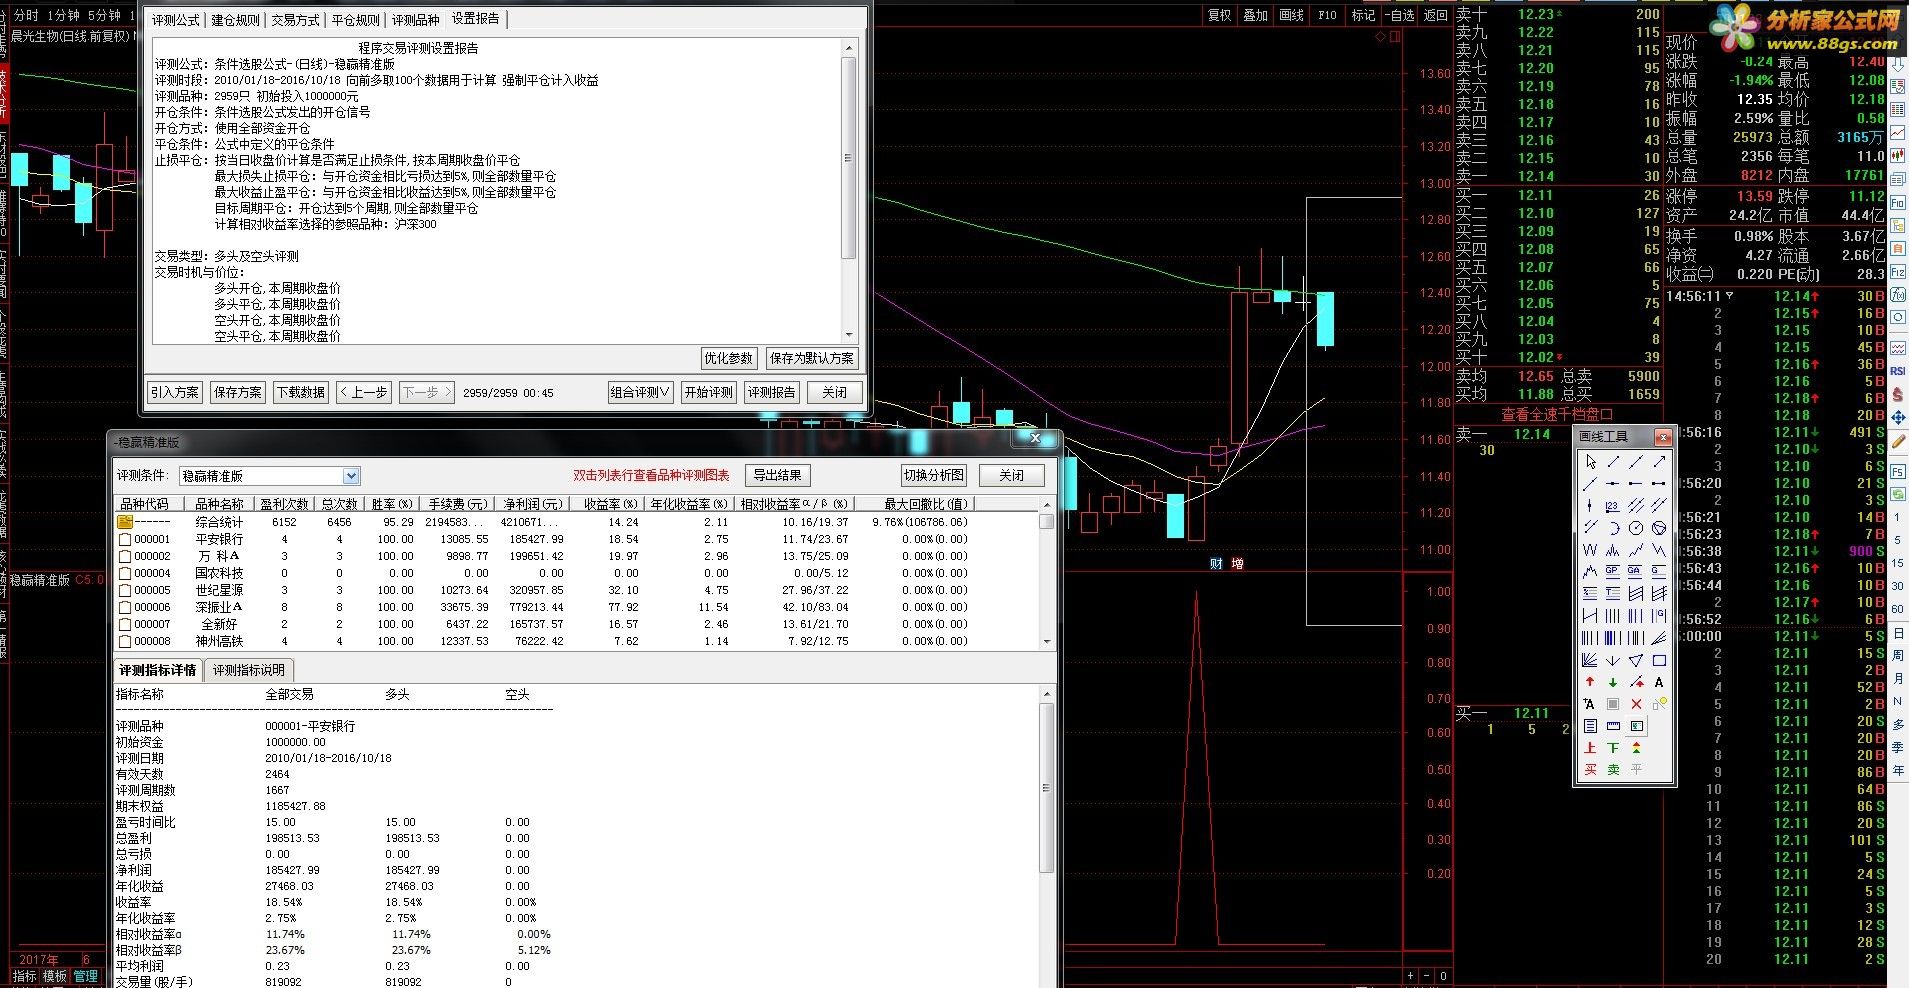Switch to the 平仓规则 tab

click(x=356, y=19)
